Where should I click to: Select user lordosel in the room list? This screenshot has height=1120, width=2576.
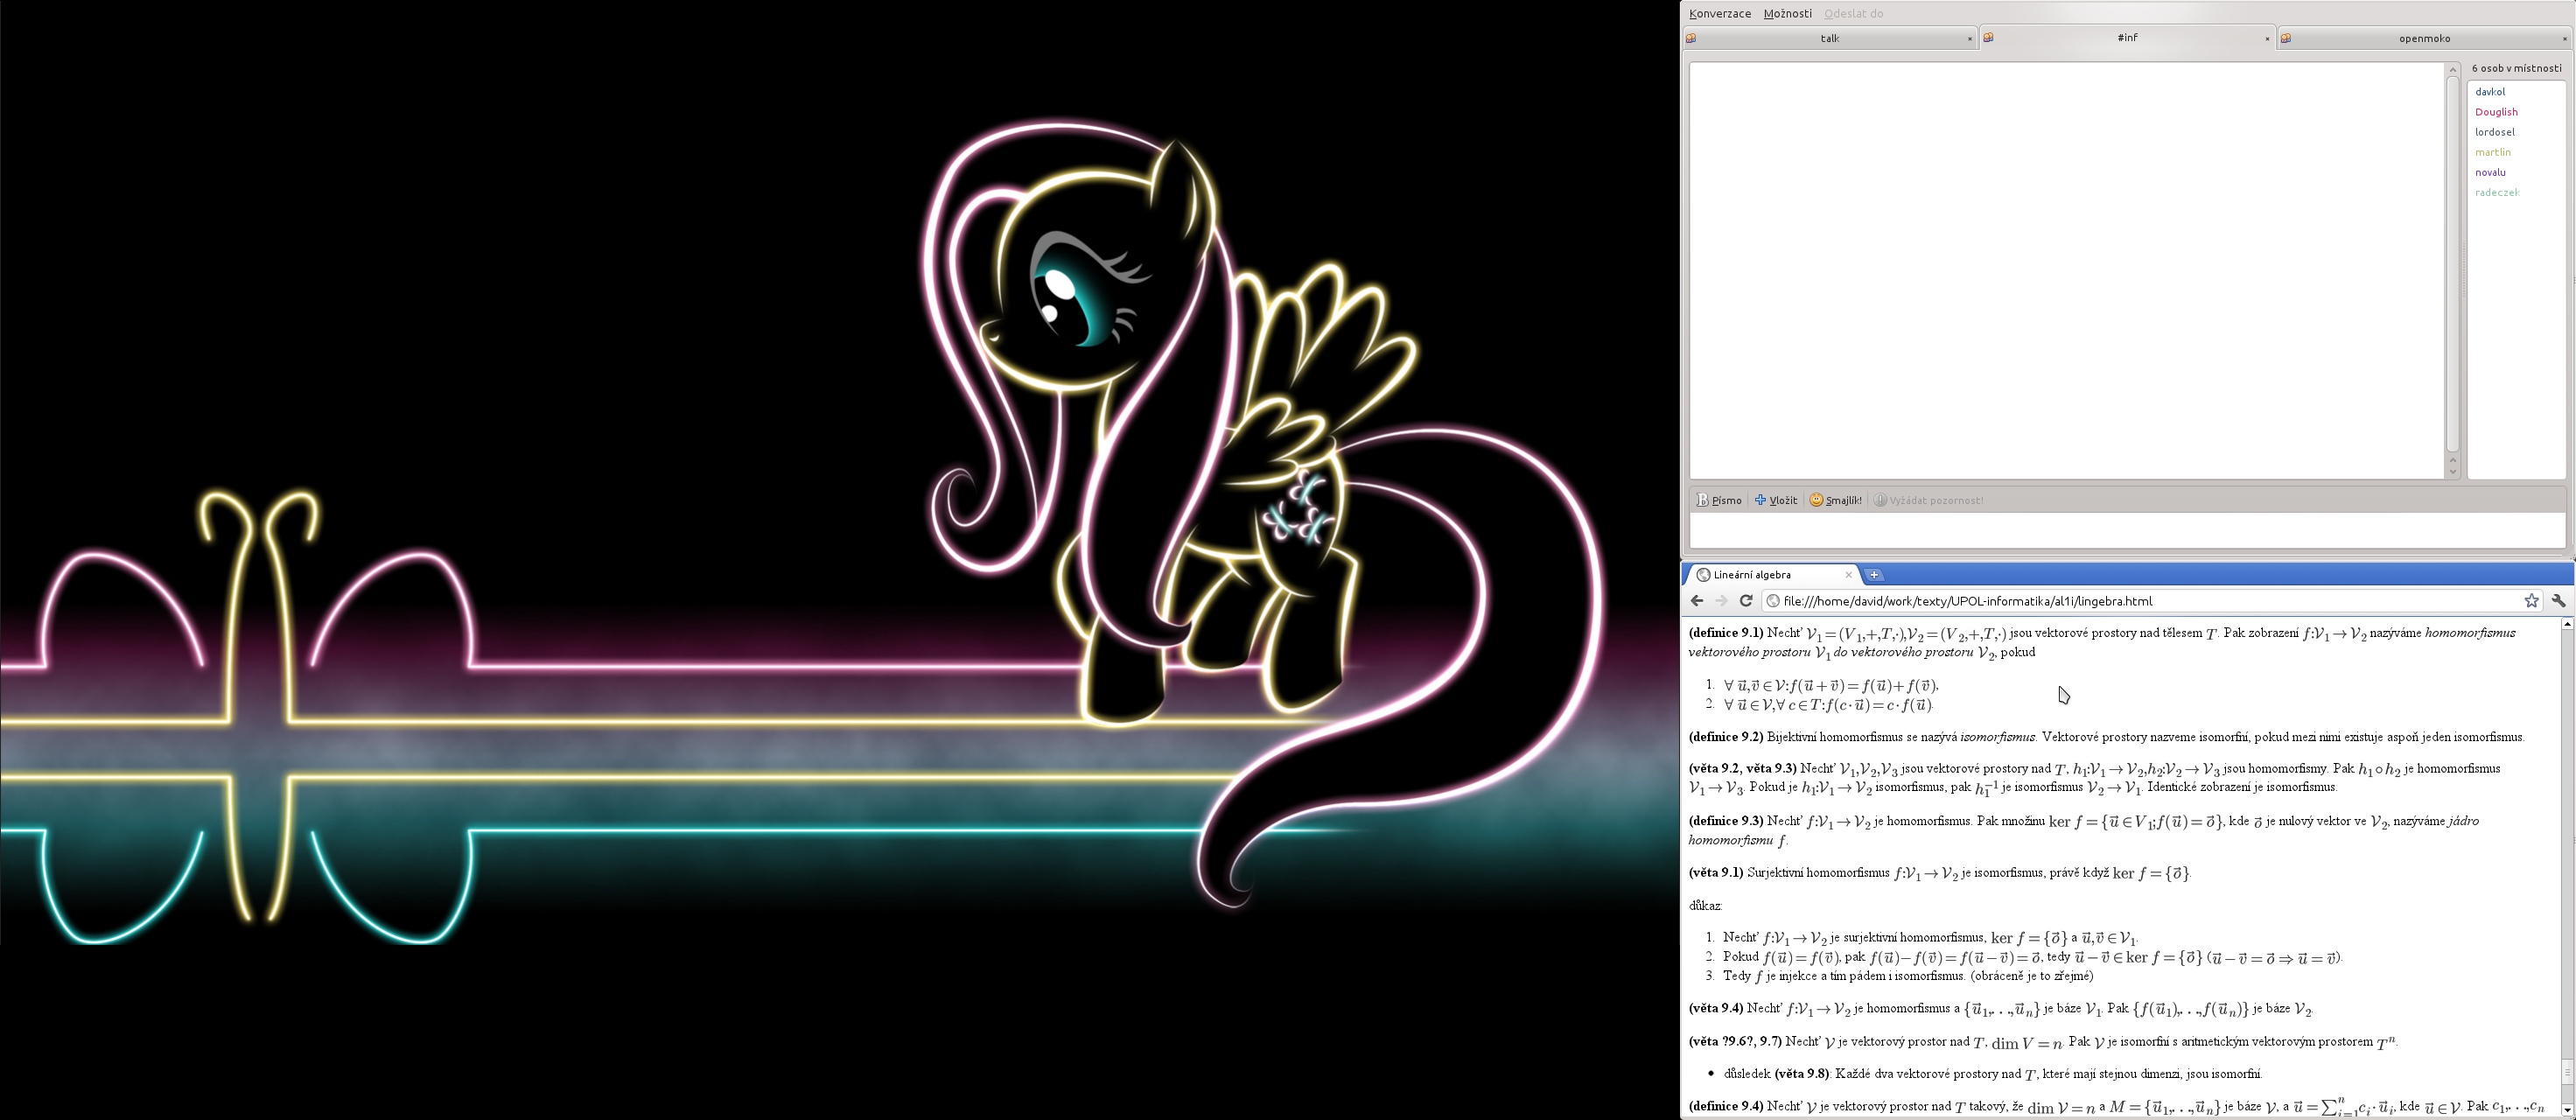2495,132
